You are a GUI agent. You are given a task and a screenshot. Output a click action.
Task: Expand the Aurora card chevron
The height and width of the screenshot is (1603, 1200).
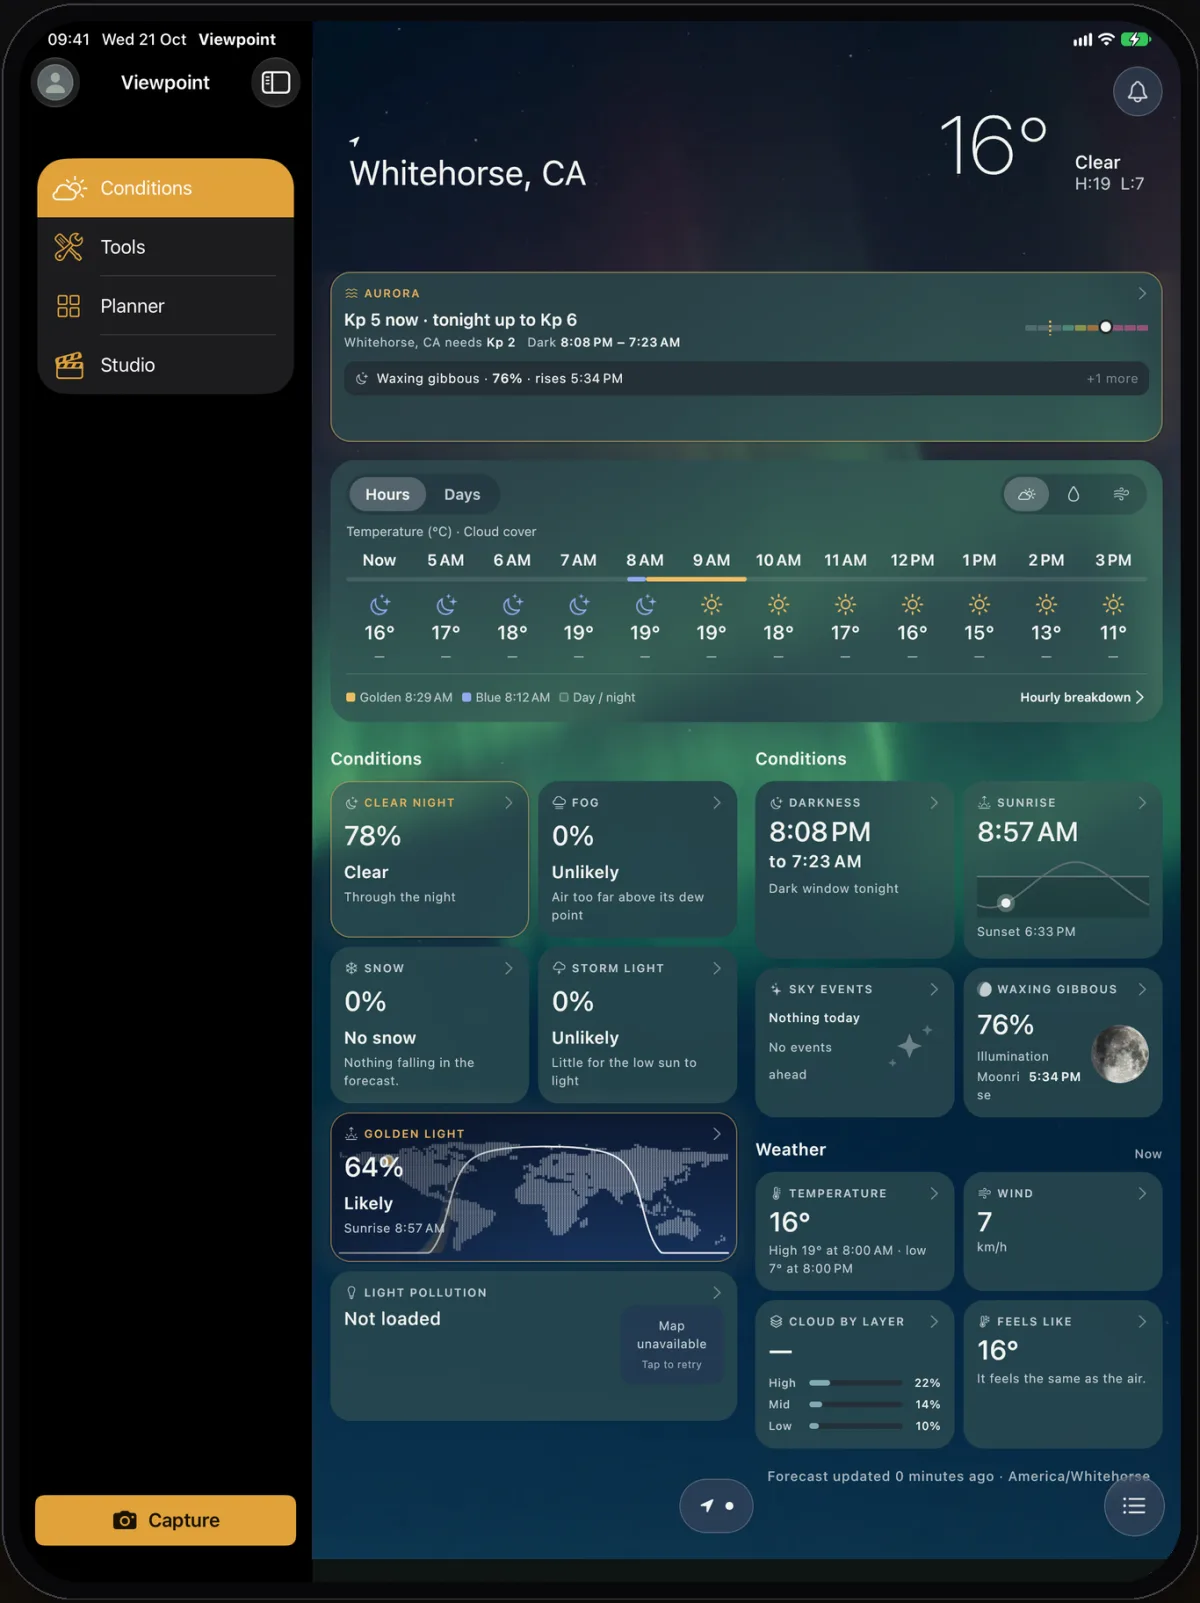(1142, 293)
